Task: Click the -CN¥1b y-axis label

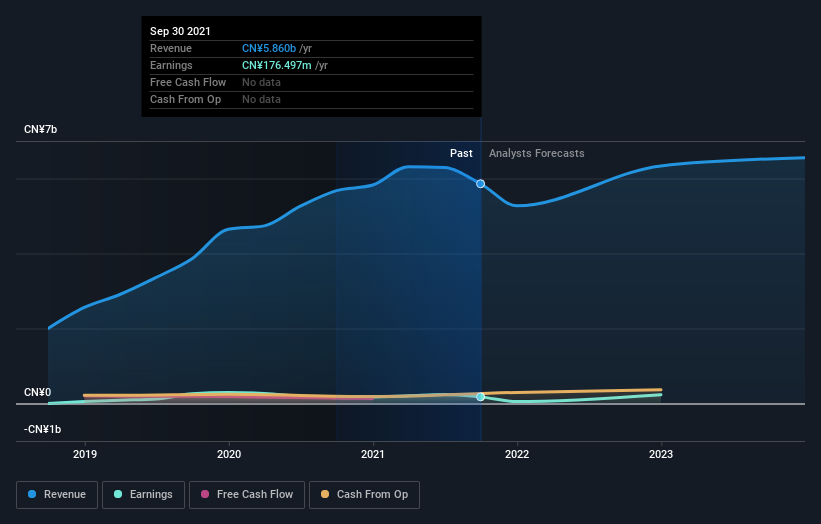Action: (42, 429)
